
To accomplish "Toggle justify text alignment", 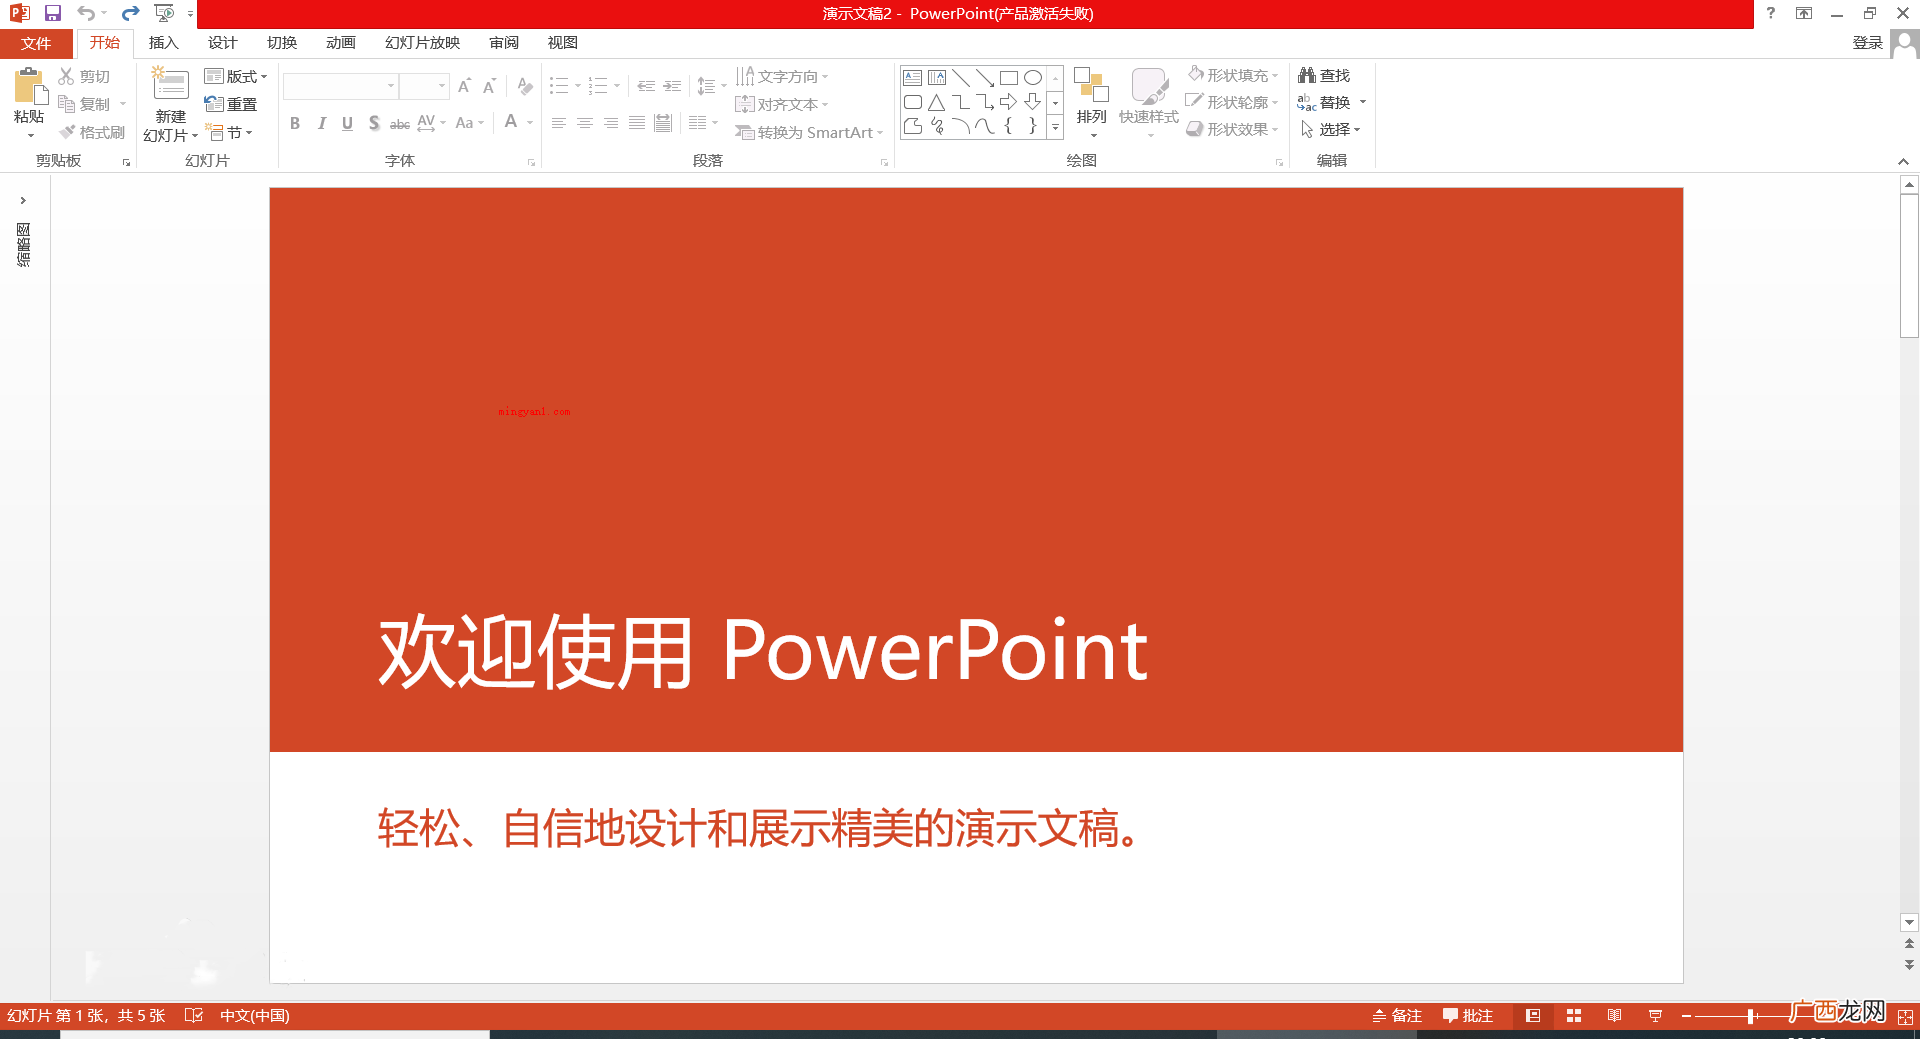I will coord(636,123).
